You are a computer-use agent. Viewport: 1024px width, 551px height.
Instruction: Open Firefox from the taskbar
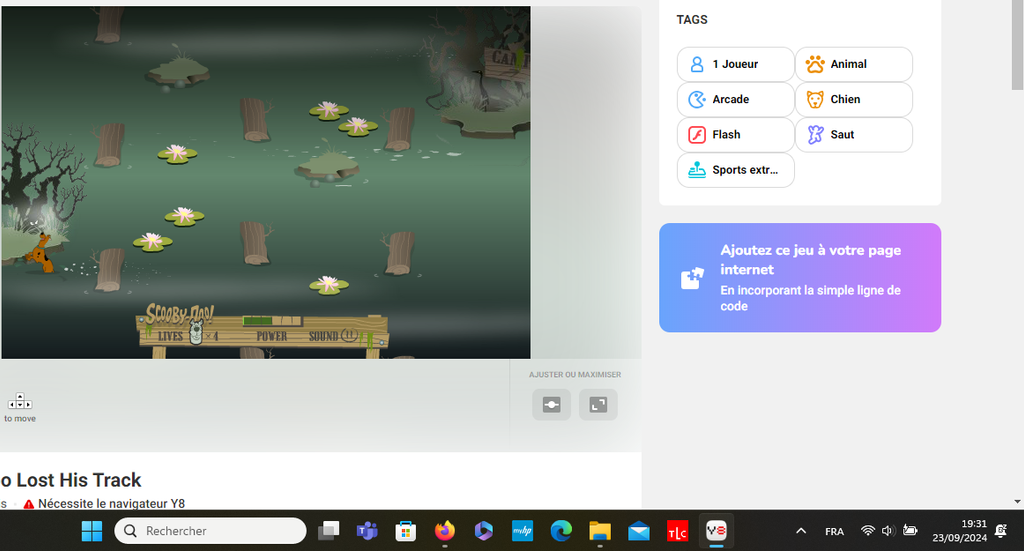(x=445, y=531)
